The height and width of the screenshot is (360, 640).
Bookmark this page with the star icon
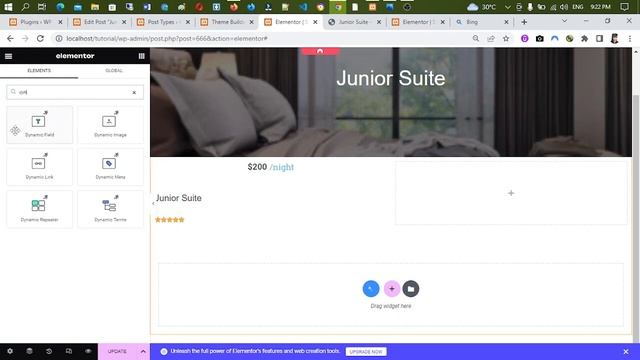pyautogui.click(x=506, y=38)
